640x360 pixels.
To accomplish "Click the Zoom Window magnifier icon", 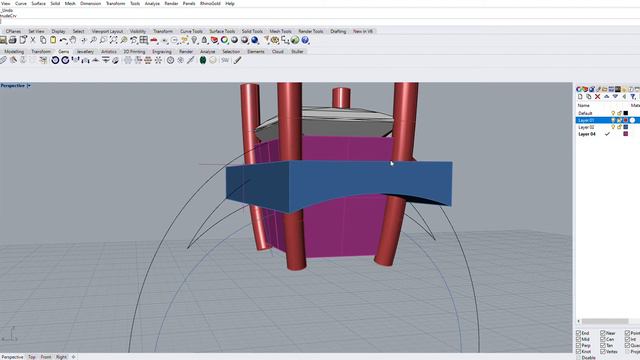I will 103,40.
